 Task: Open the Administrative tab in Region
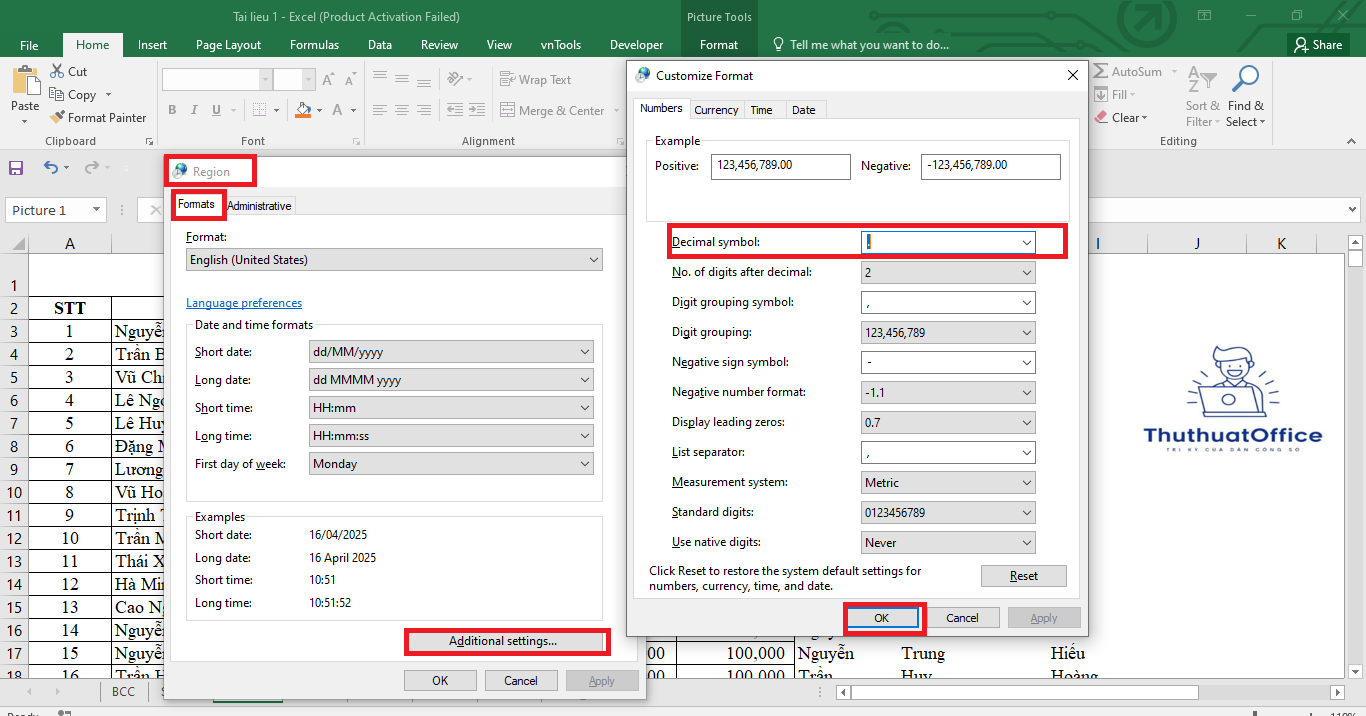[x=259, y=206]
